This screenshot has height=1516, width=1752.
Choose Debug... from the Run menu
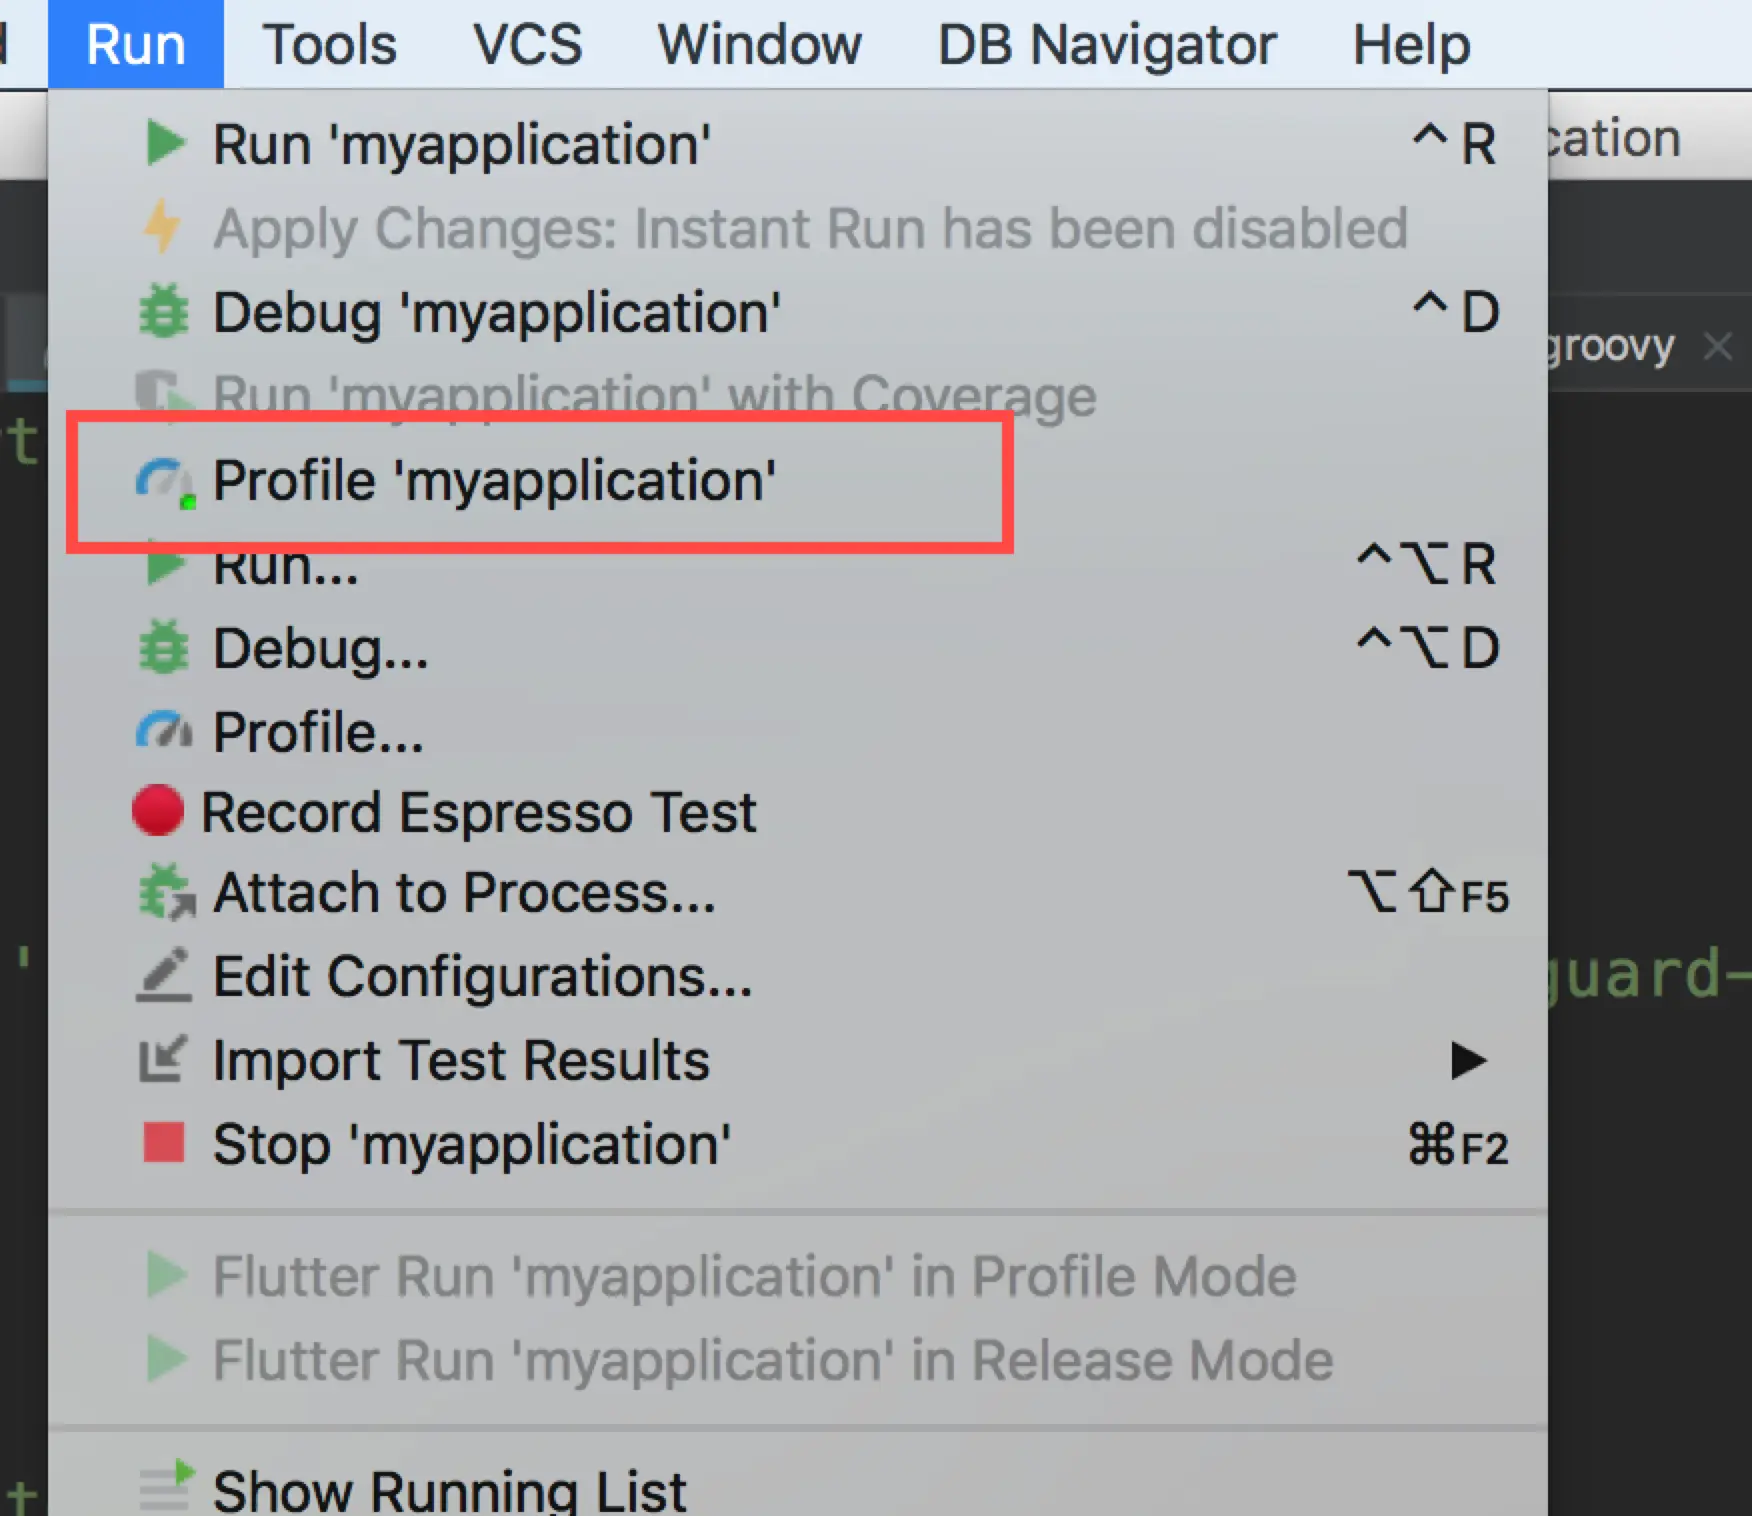click(x=320, y=648)
